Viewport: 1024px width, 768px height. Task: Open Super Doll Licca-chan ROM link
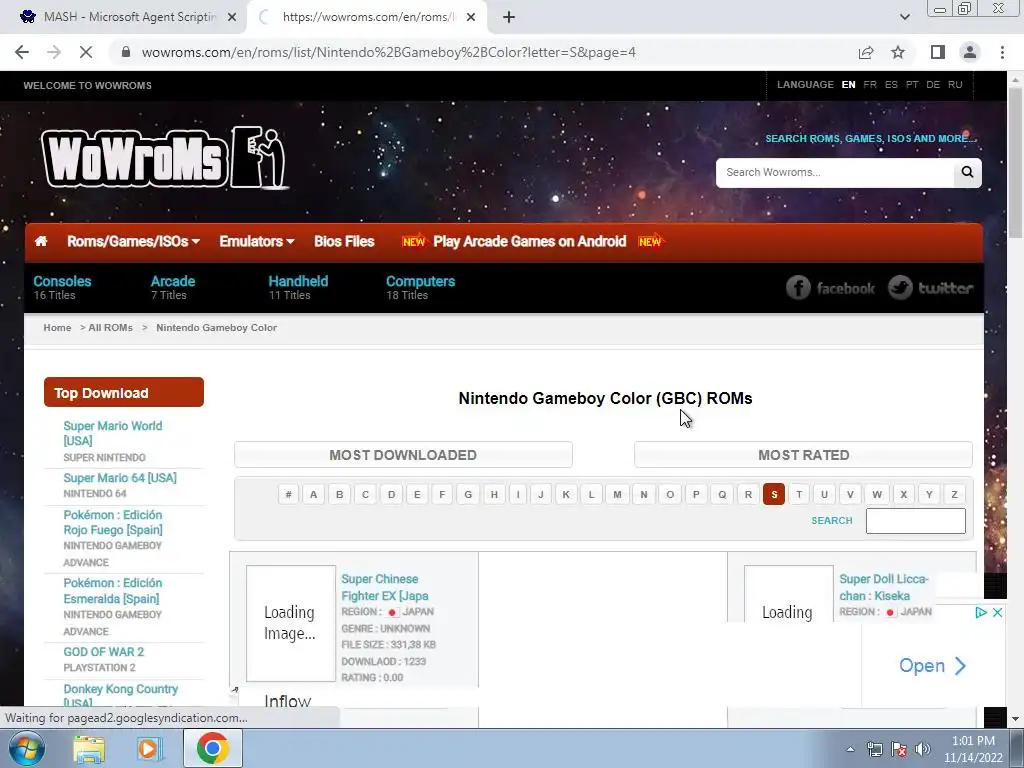(883, 587)
